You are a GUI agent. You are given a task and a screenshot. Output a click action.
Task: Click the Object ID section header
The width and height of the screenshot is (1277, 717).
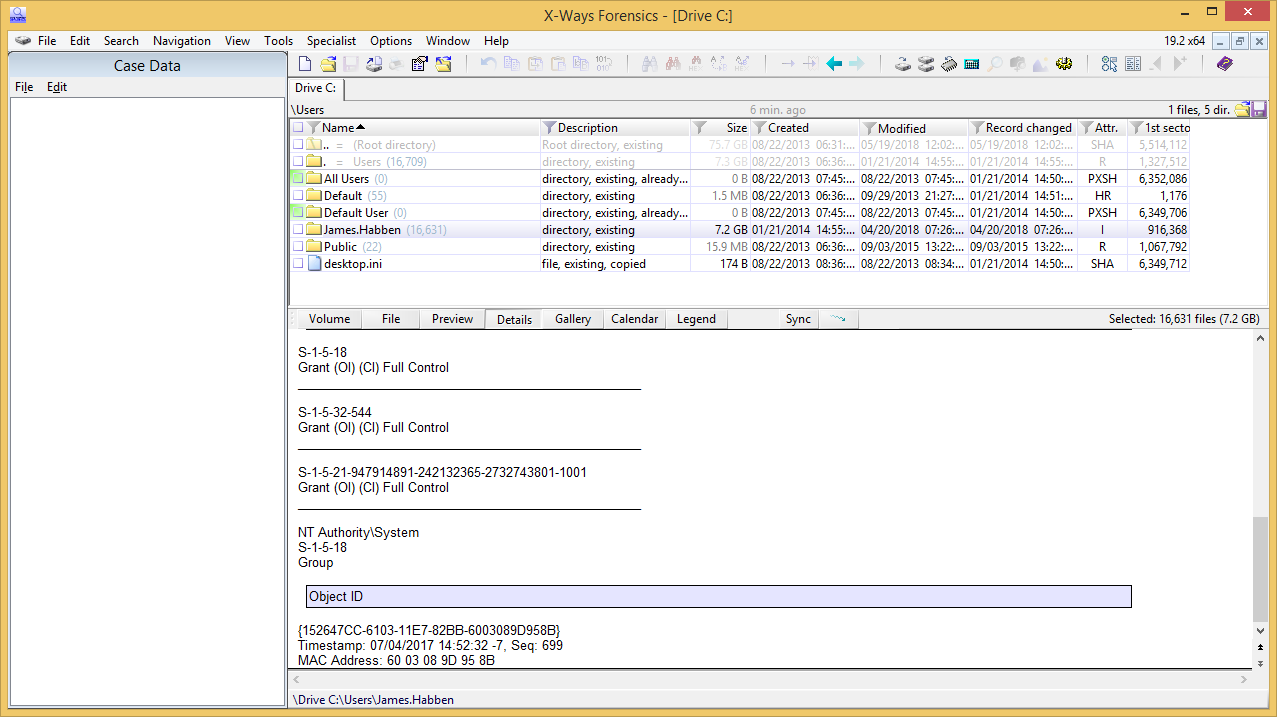[x=719, y=597]
